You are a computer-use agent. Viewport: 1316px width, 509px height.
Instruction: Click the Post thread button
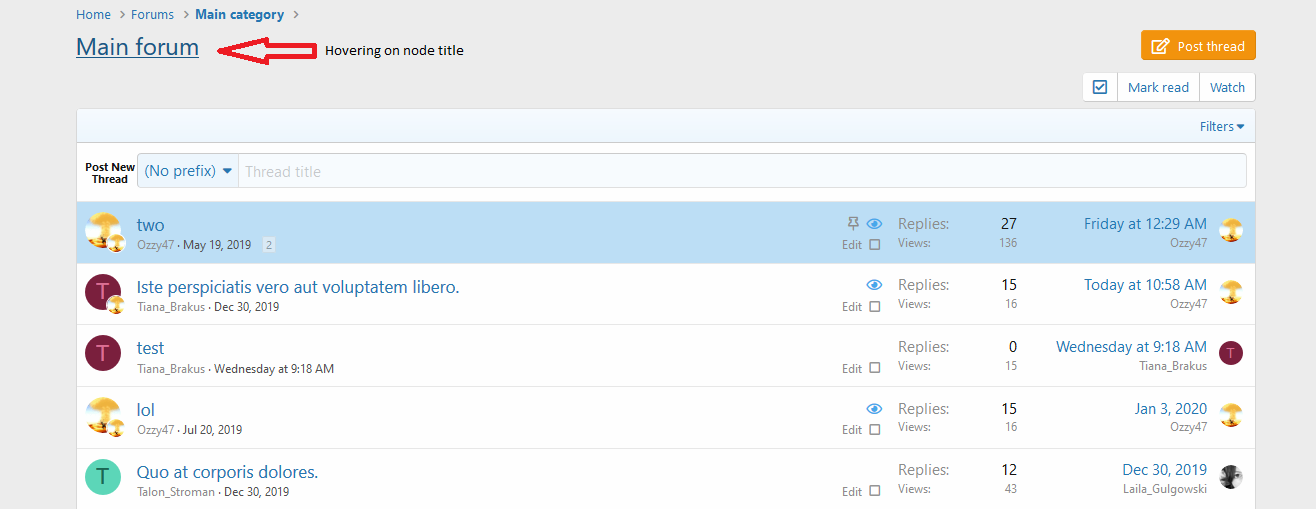click(x=1198, y=46)
